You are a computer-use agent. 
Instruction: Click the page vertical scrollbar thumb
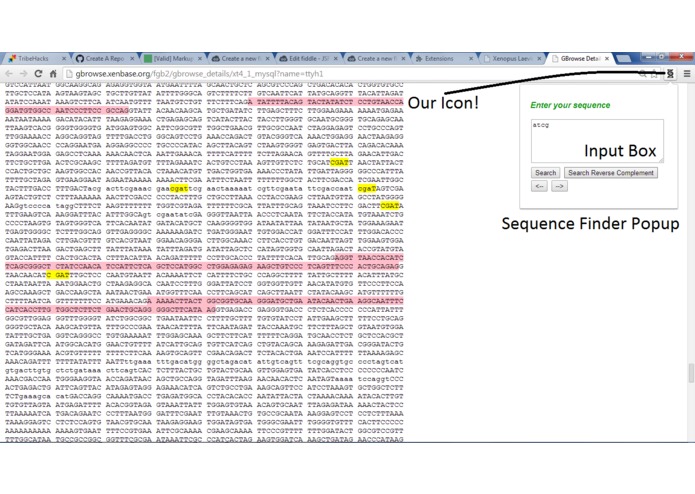(691, 373)
